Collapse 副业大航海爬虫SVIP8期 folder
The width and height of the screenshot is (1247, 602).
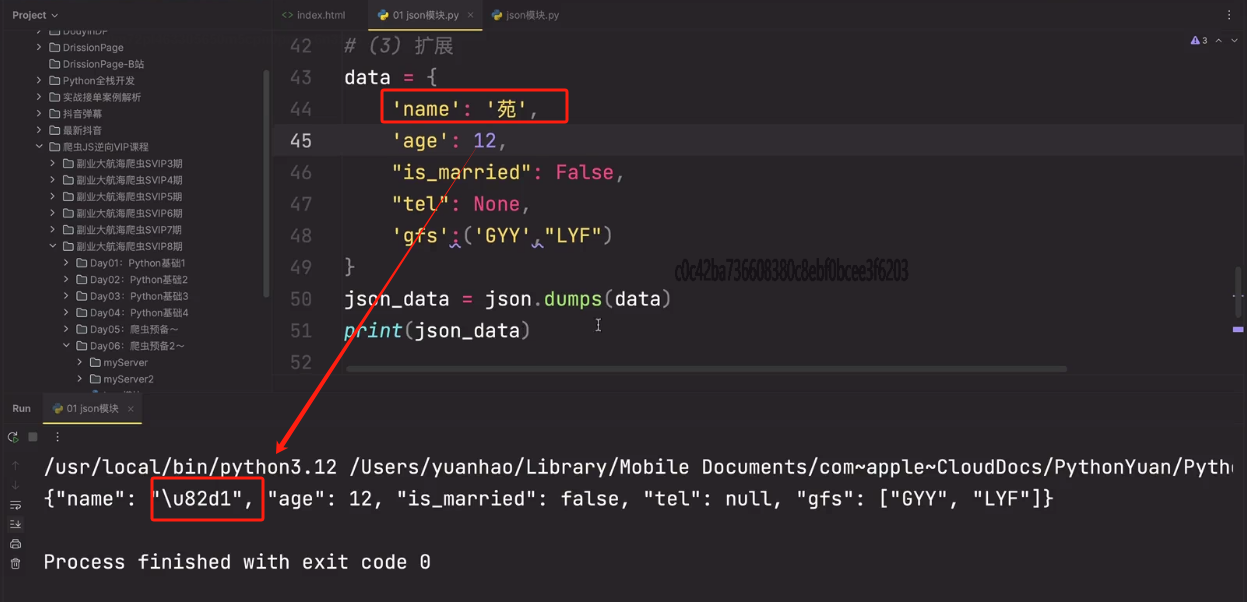[x=53, y=246]
